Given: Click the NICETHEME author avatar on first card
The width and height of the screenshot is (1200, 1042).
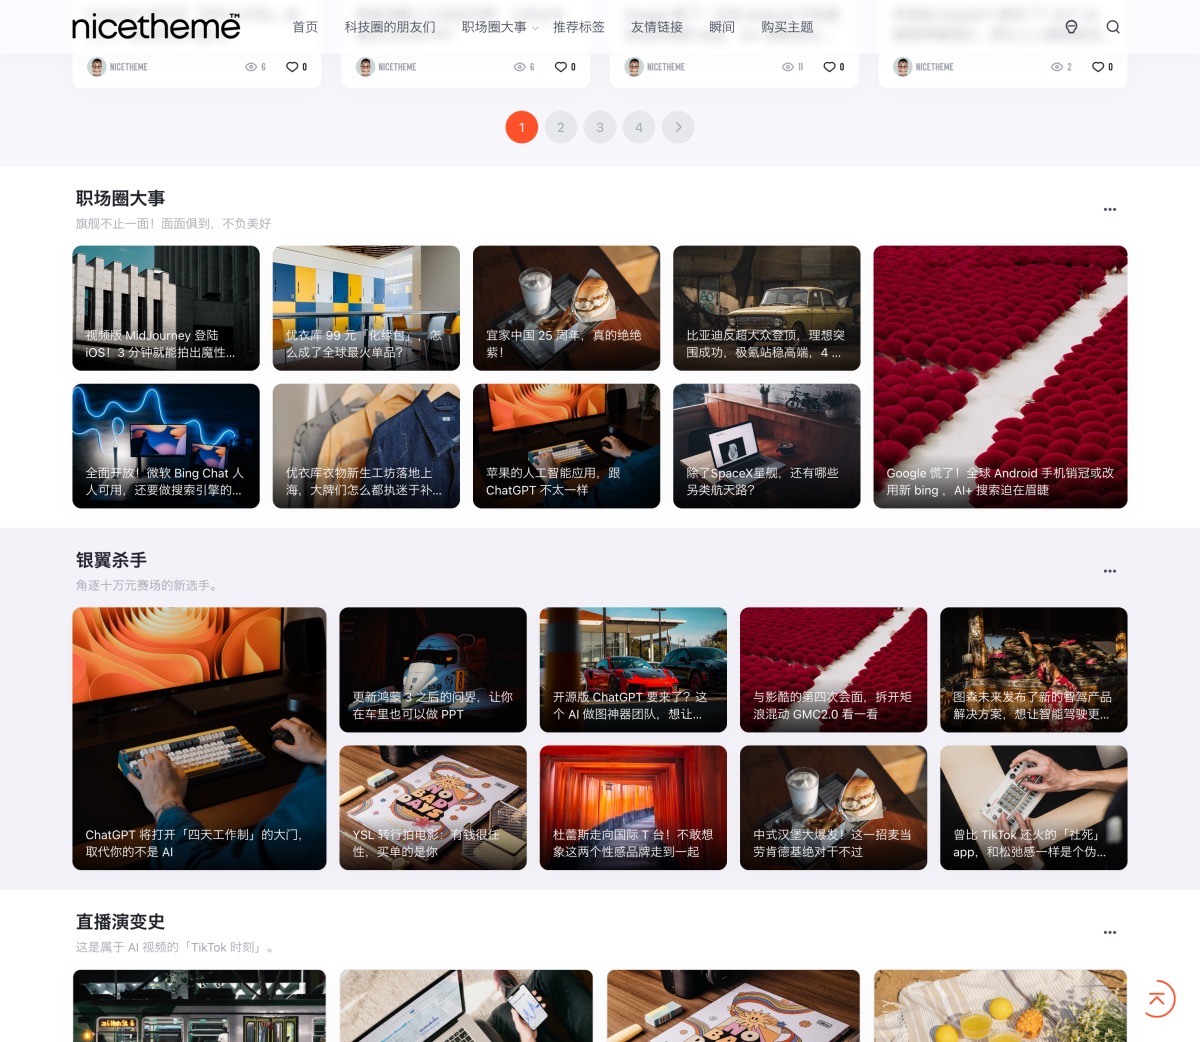Looking at the screenshot, I should coord(97,67).
